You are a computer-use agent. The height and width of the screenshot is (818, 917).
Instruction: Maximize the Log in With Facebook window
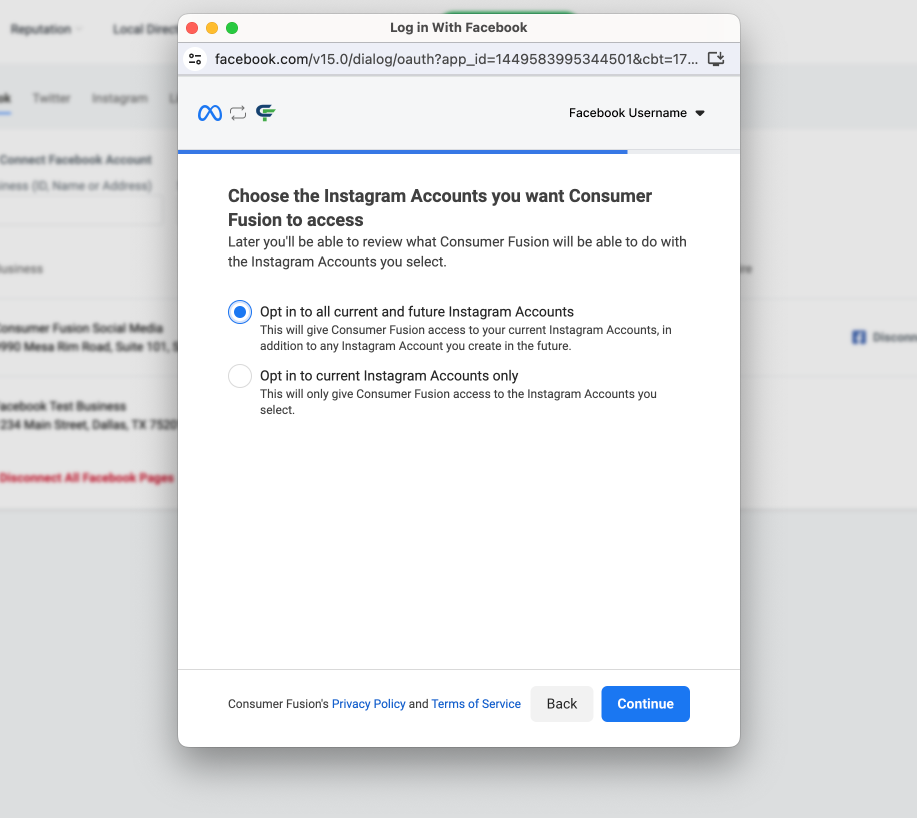coord(232,28)
